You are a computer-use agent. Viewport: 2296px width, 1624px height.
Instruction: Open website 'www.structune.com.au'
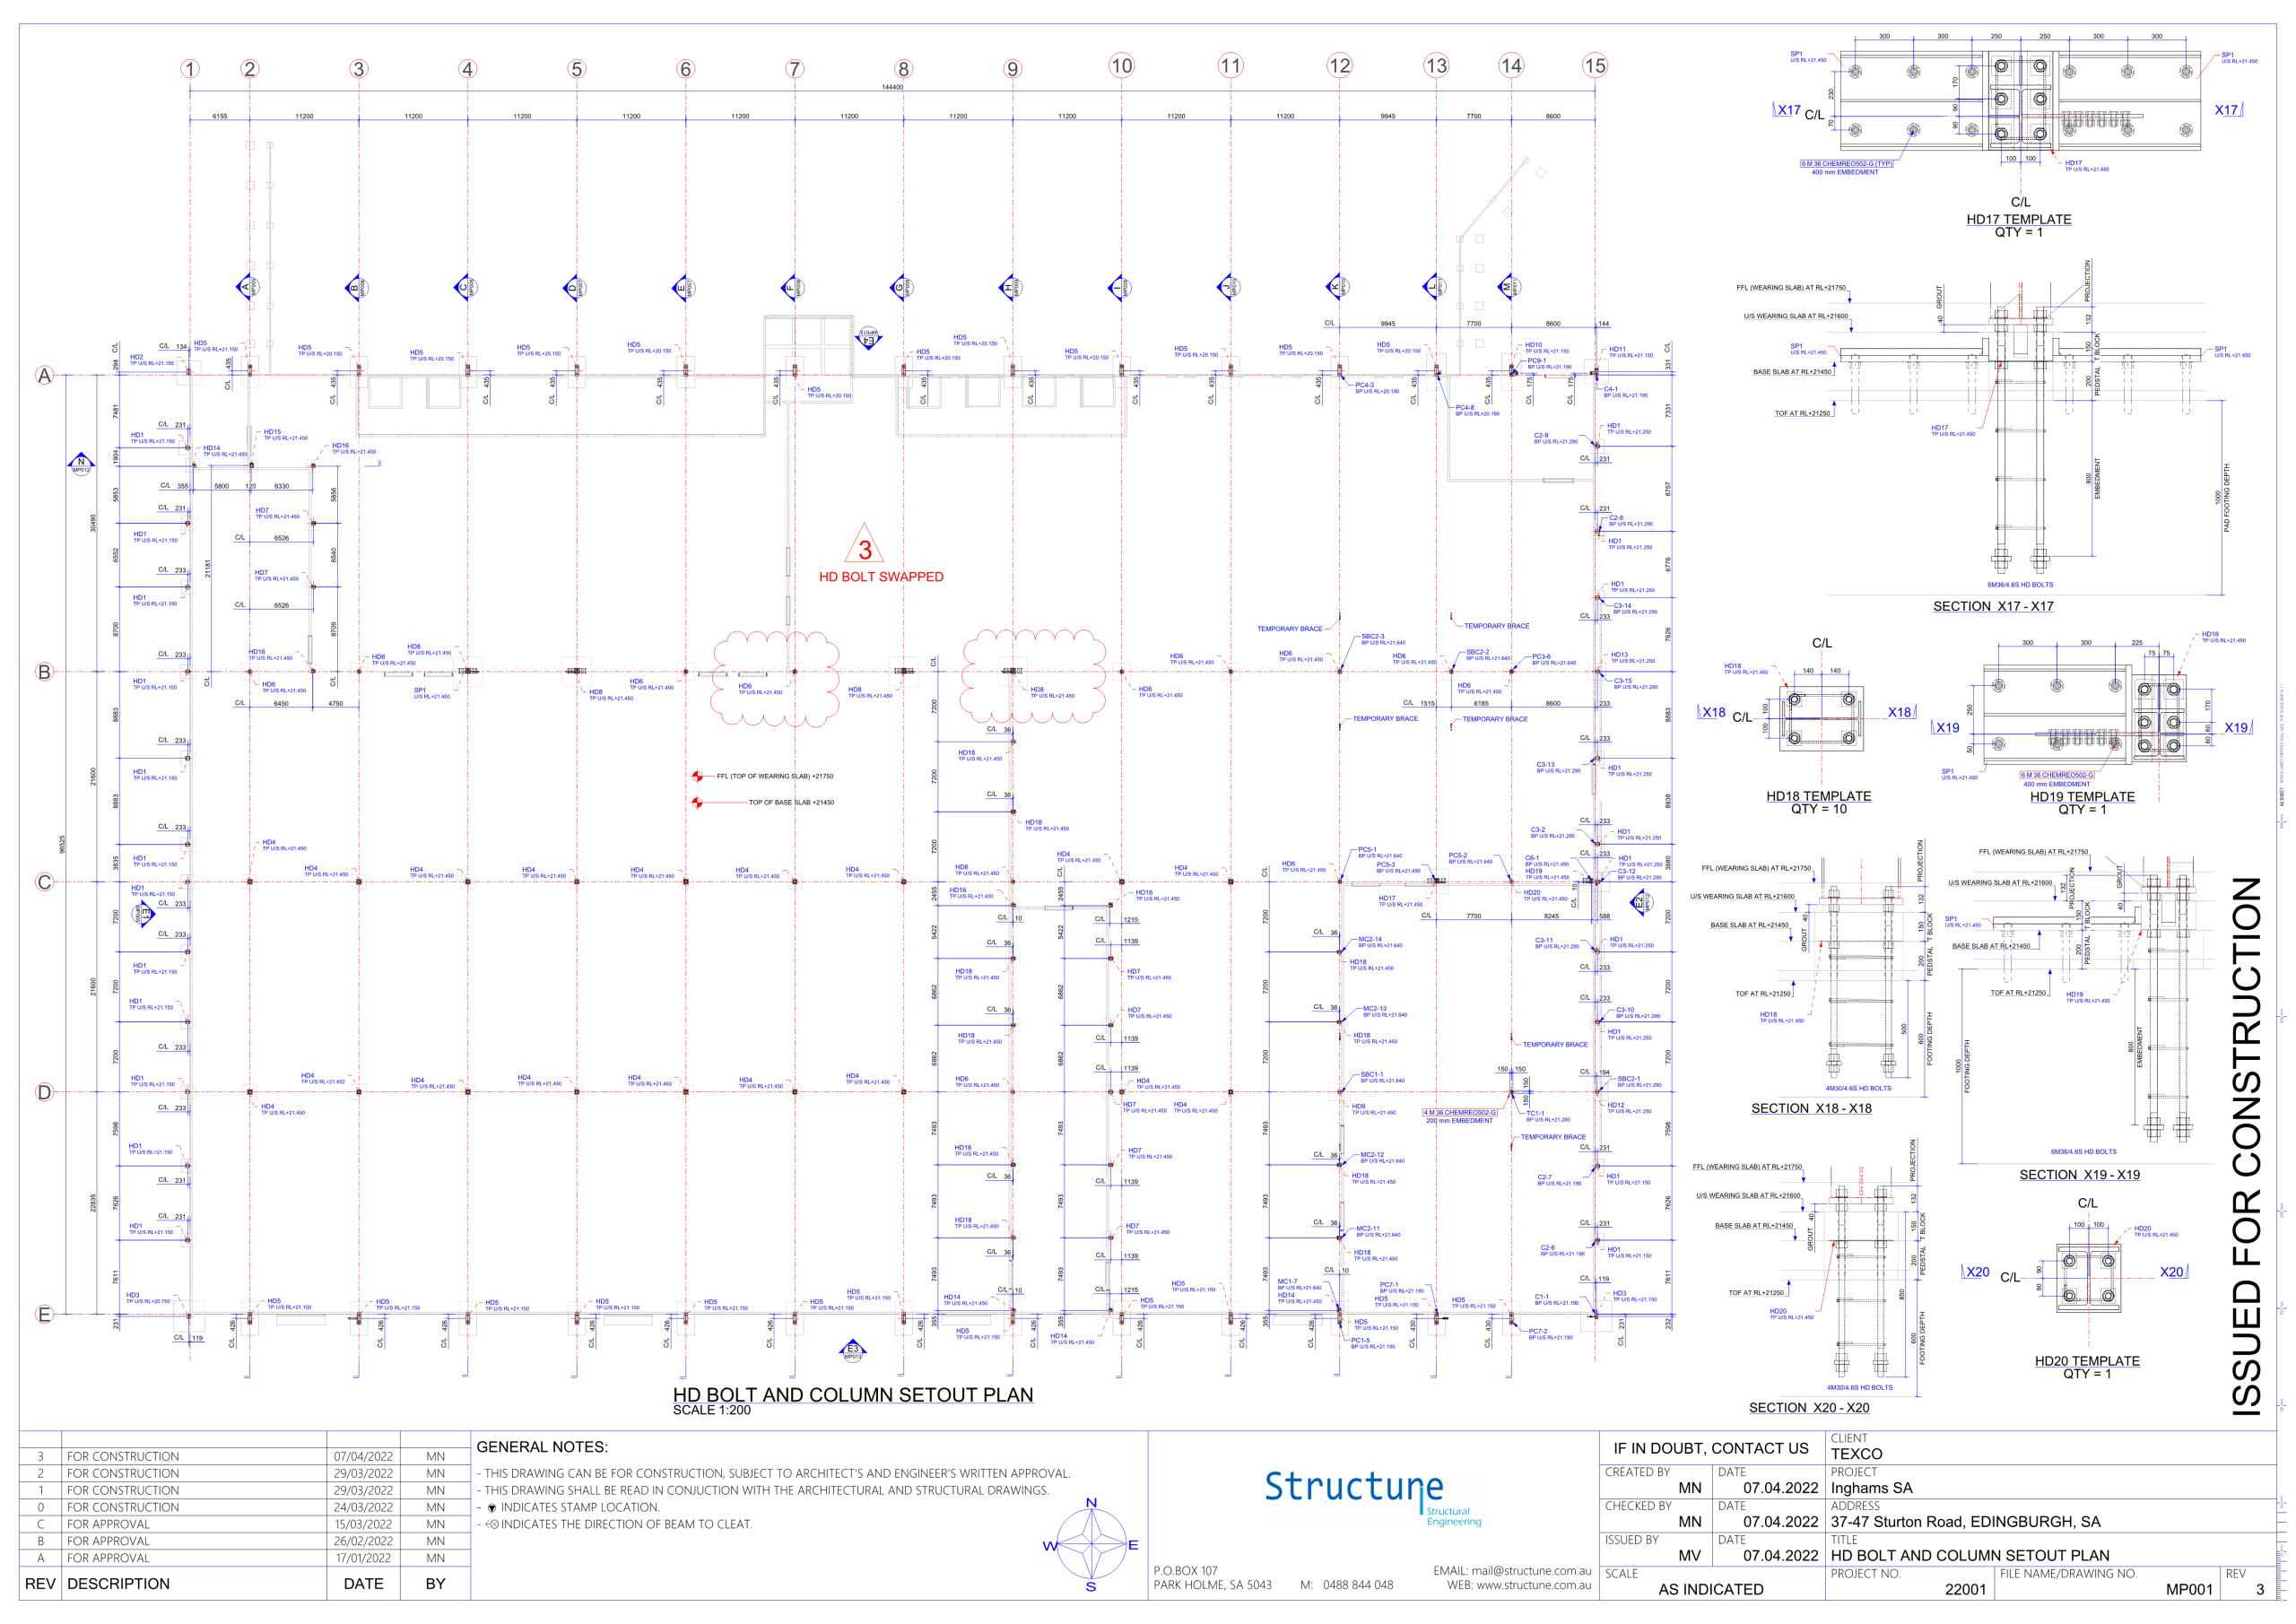pos(1534,1585)
